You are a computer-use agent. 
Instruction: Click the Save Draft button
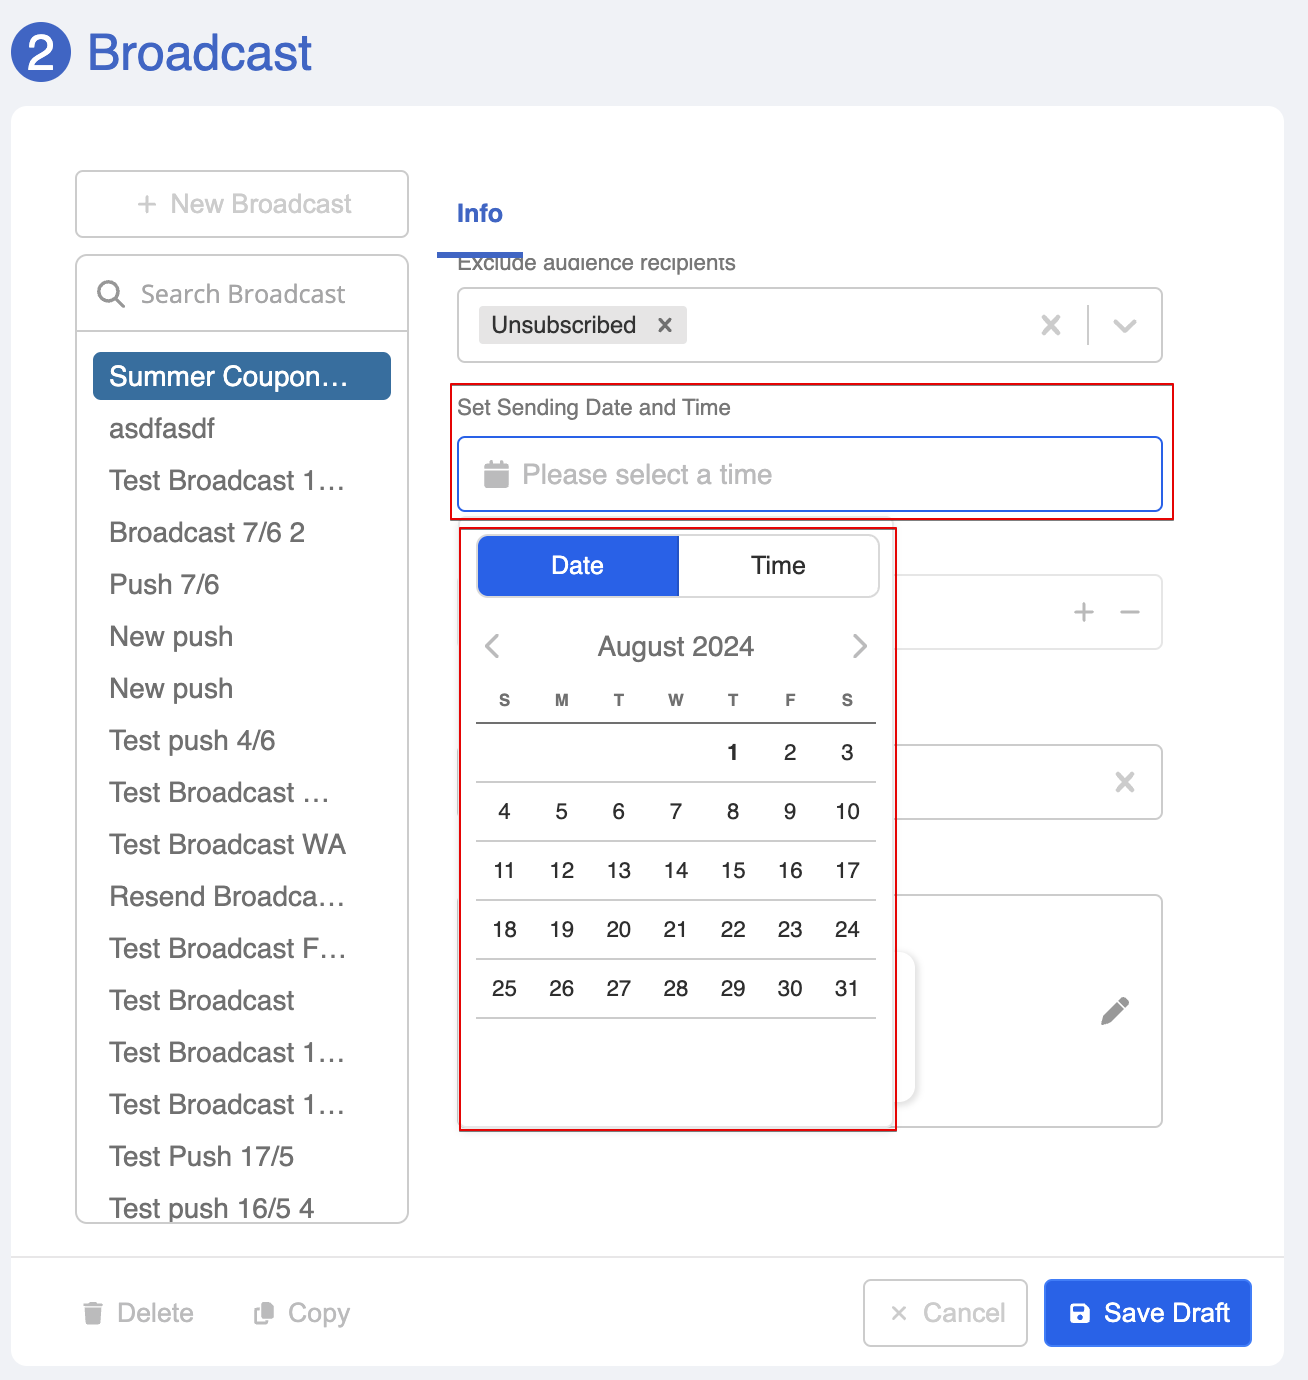click(x=1147, y=1313)
